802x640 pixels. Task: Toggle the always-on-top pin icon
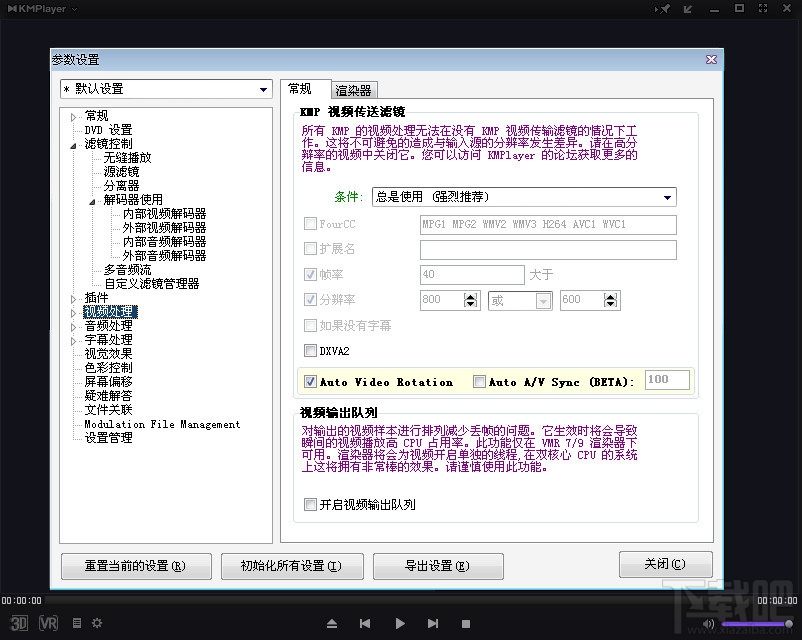pyautogui.click(x=662, y=9)
